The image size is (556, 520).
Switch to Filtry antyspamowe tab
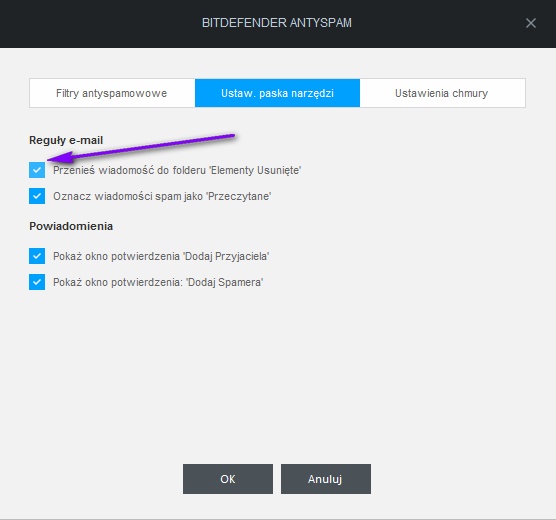[112, 93]
